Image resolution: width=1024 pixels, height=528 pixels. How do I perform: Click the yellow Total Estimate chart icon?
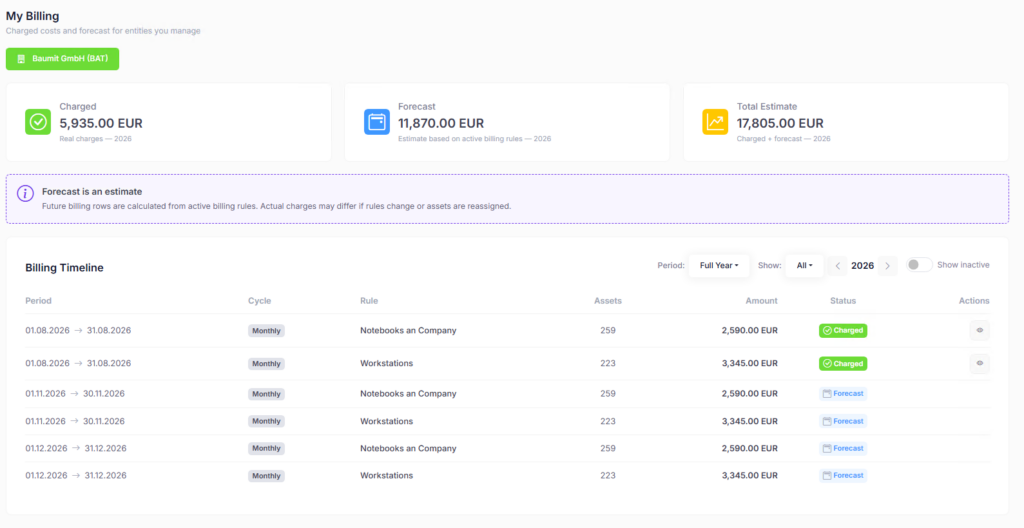click(715, 122)
